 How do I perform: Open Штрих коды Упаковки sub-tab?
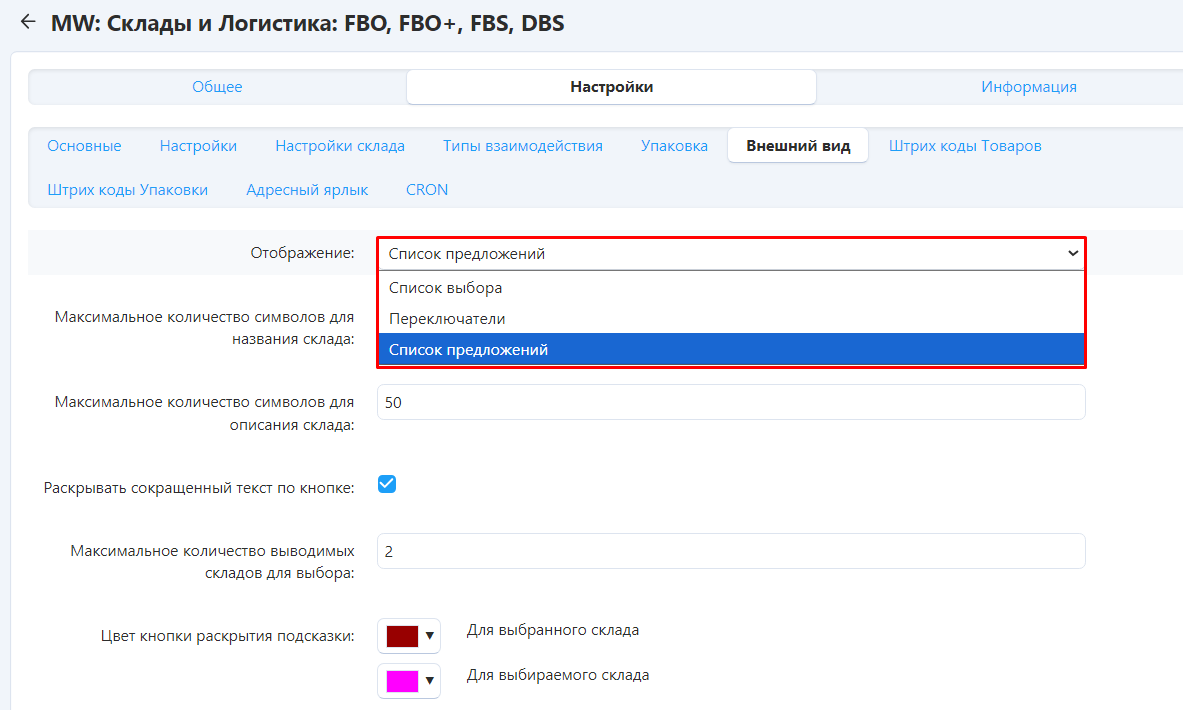coord(128,190)
